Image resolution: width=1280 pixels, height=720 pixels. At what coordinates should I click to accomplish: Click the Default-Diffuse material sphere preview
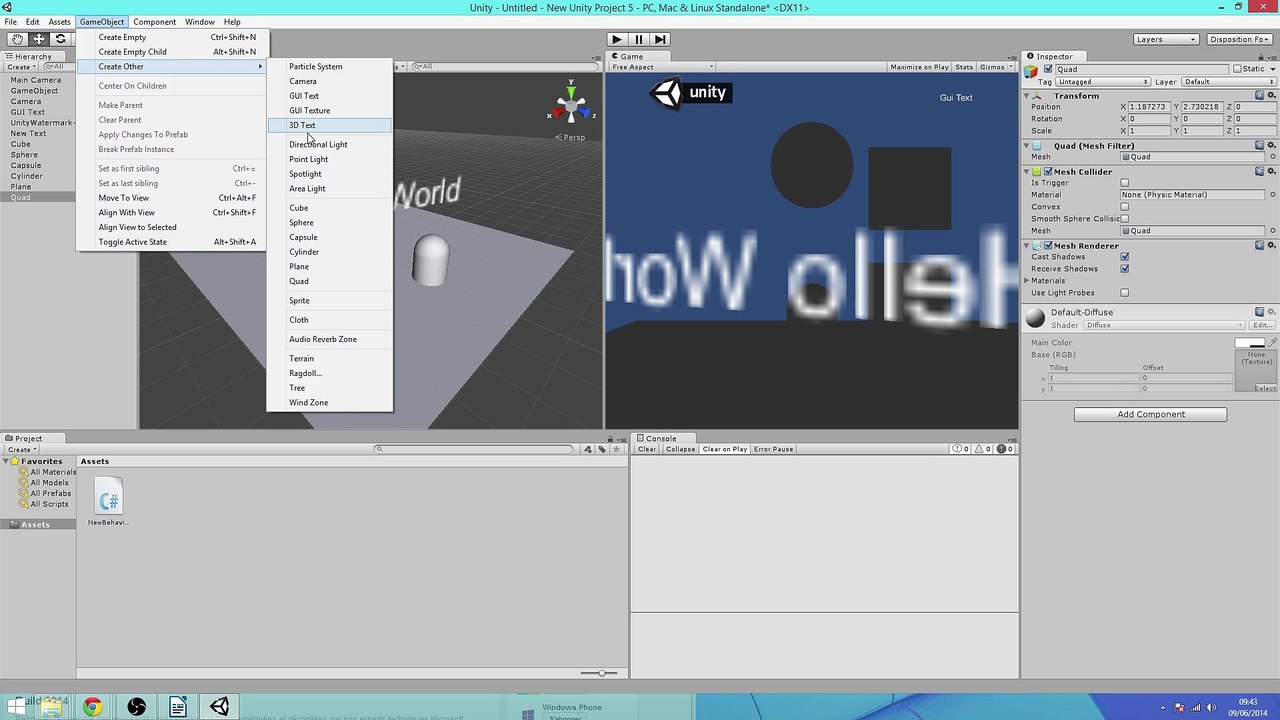[1035, 317]
